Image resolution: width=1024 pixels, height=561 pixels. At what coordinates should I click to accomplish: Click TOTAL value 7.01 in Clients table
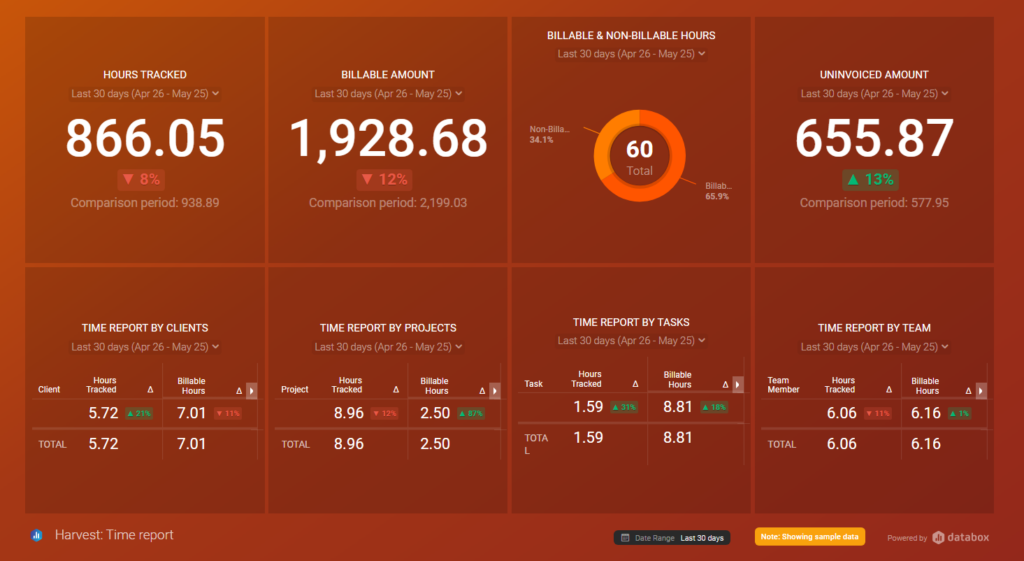[191, 444]
